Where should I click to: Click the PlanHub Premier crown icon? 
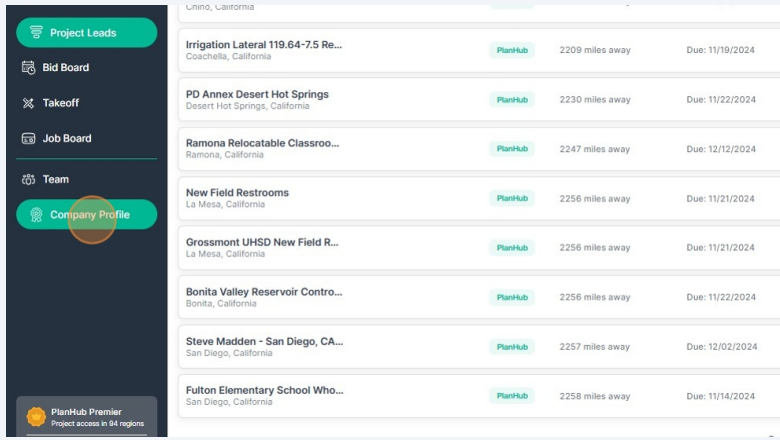(x=36, y=417)
